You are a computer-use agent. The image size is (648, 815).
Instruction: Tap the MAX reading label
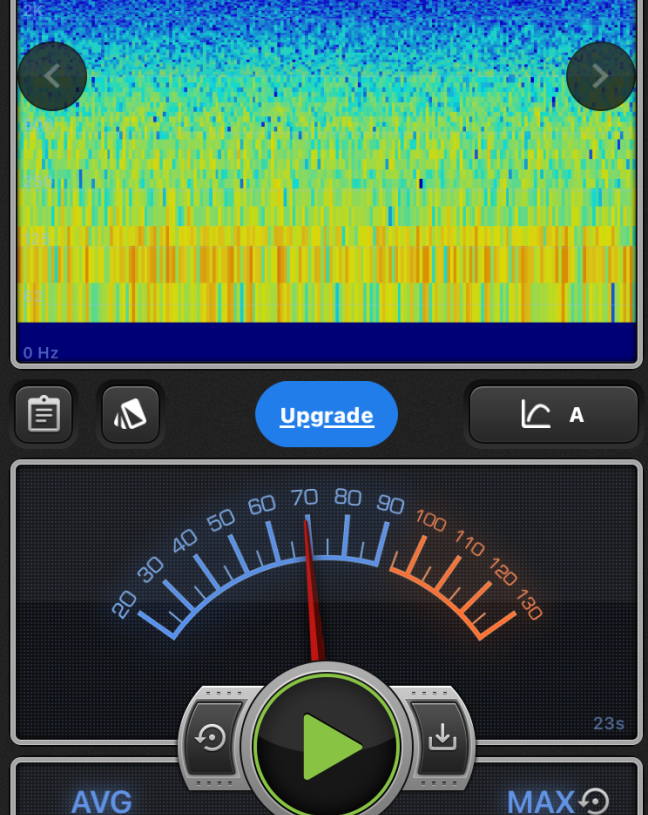point(540,801)
